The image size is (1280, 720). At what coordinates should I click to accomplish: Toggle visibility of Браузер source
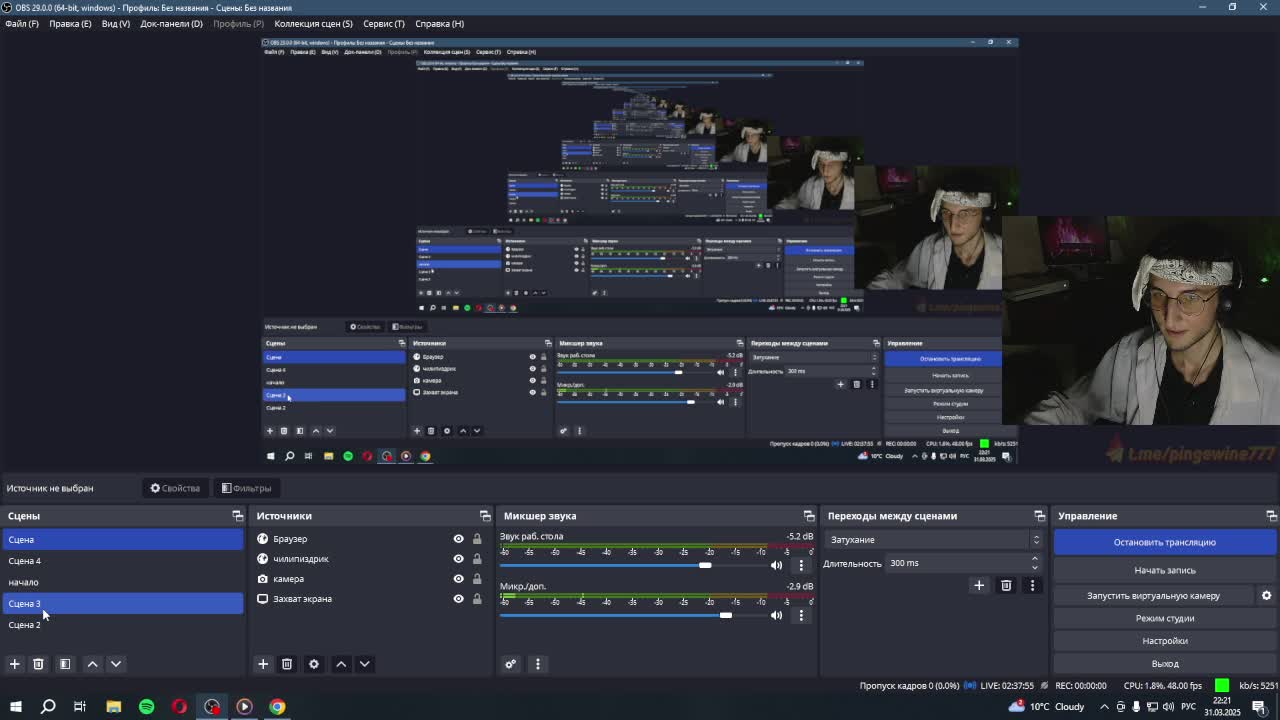(x=459, y=539)
